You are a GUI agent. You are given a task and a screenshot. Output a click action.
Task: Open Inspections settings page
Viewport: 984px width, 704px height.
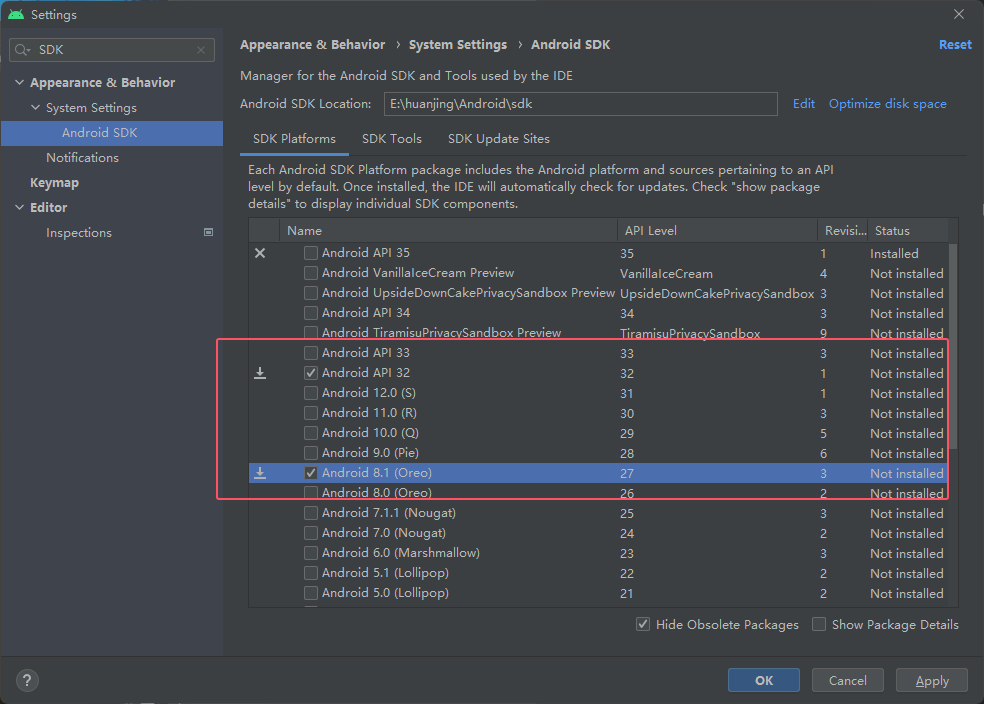(x=79, y=233)
